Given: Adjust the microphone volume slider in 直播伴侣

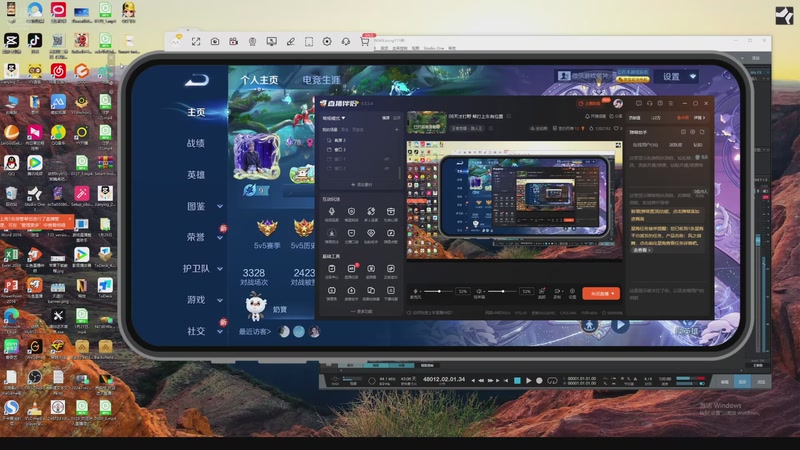Looking at the screenshot, I should [x=439, y=291].
